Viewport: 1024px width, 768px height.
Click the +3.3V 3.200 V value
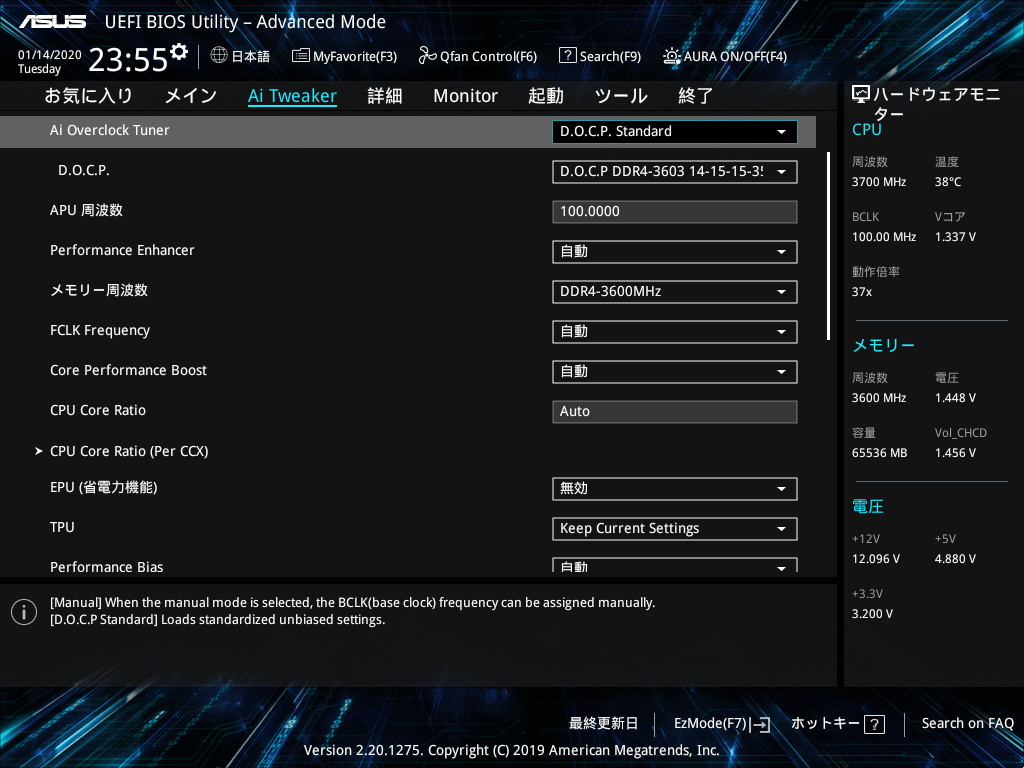872,614
